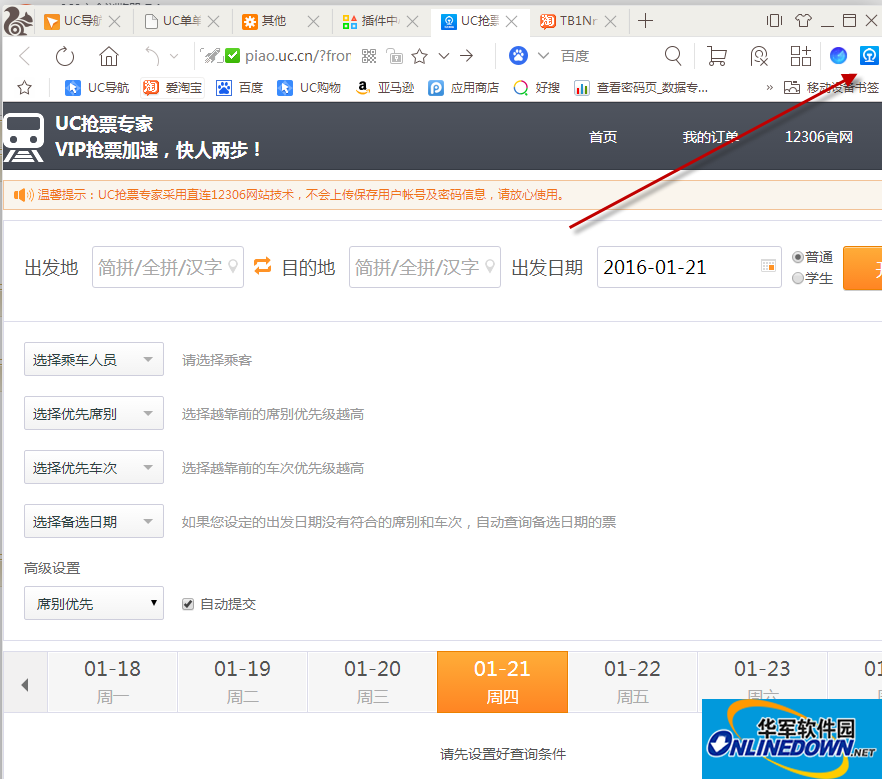Image resolution: width=882 pixels, height=779 pixels.
Task: Click the 12306官网 link
Action: click(x=819, y=137)
